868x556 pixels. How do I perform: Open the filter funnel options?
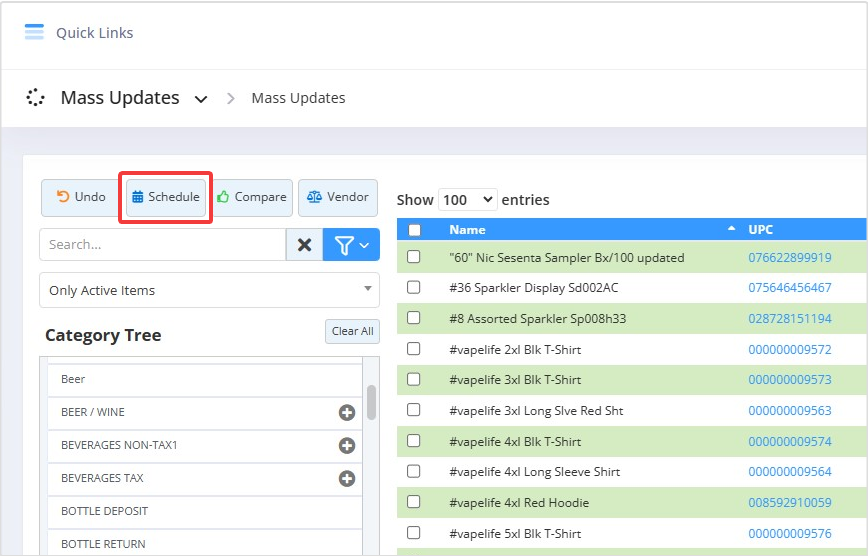coord(351,245)
